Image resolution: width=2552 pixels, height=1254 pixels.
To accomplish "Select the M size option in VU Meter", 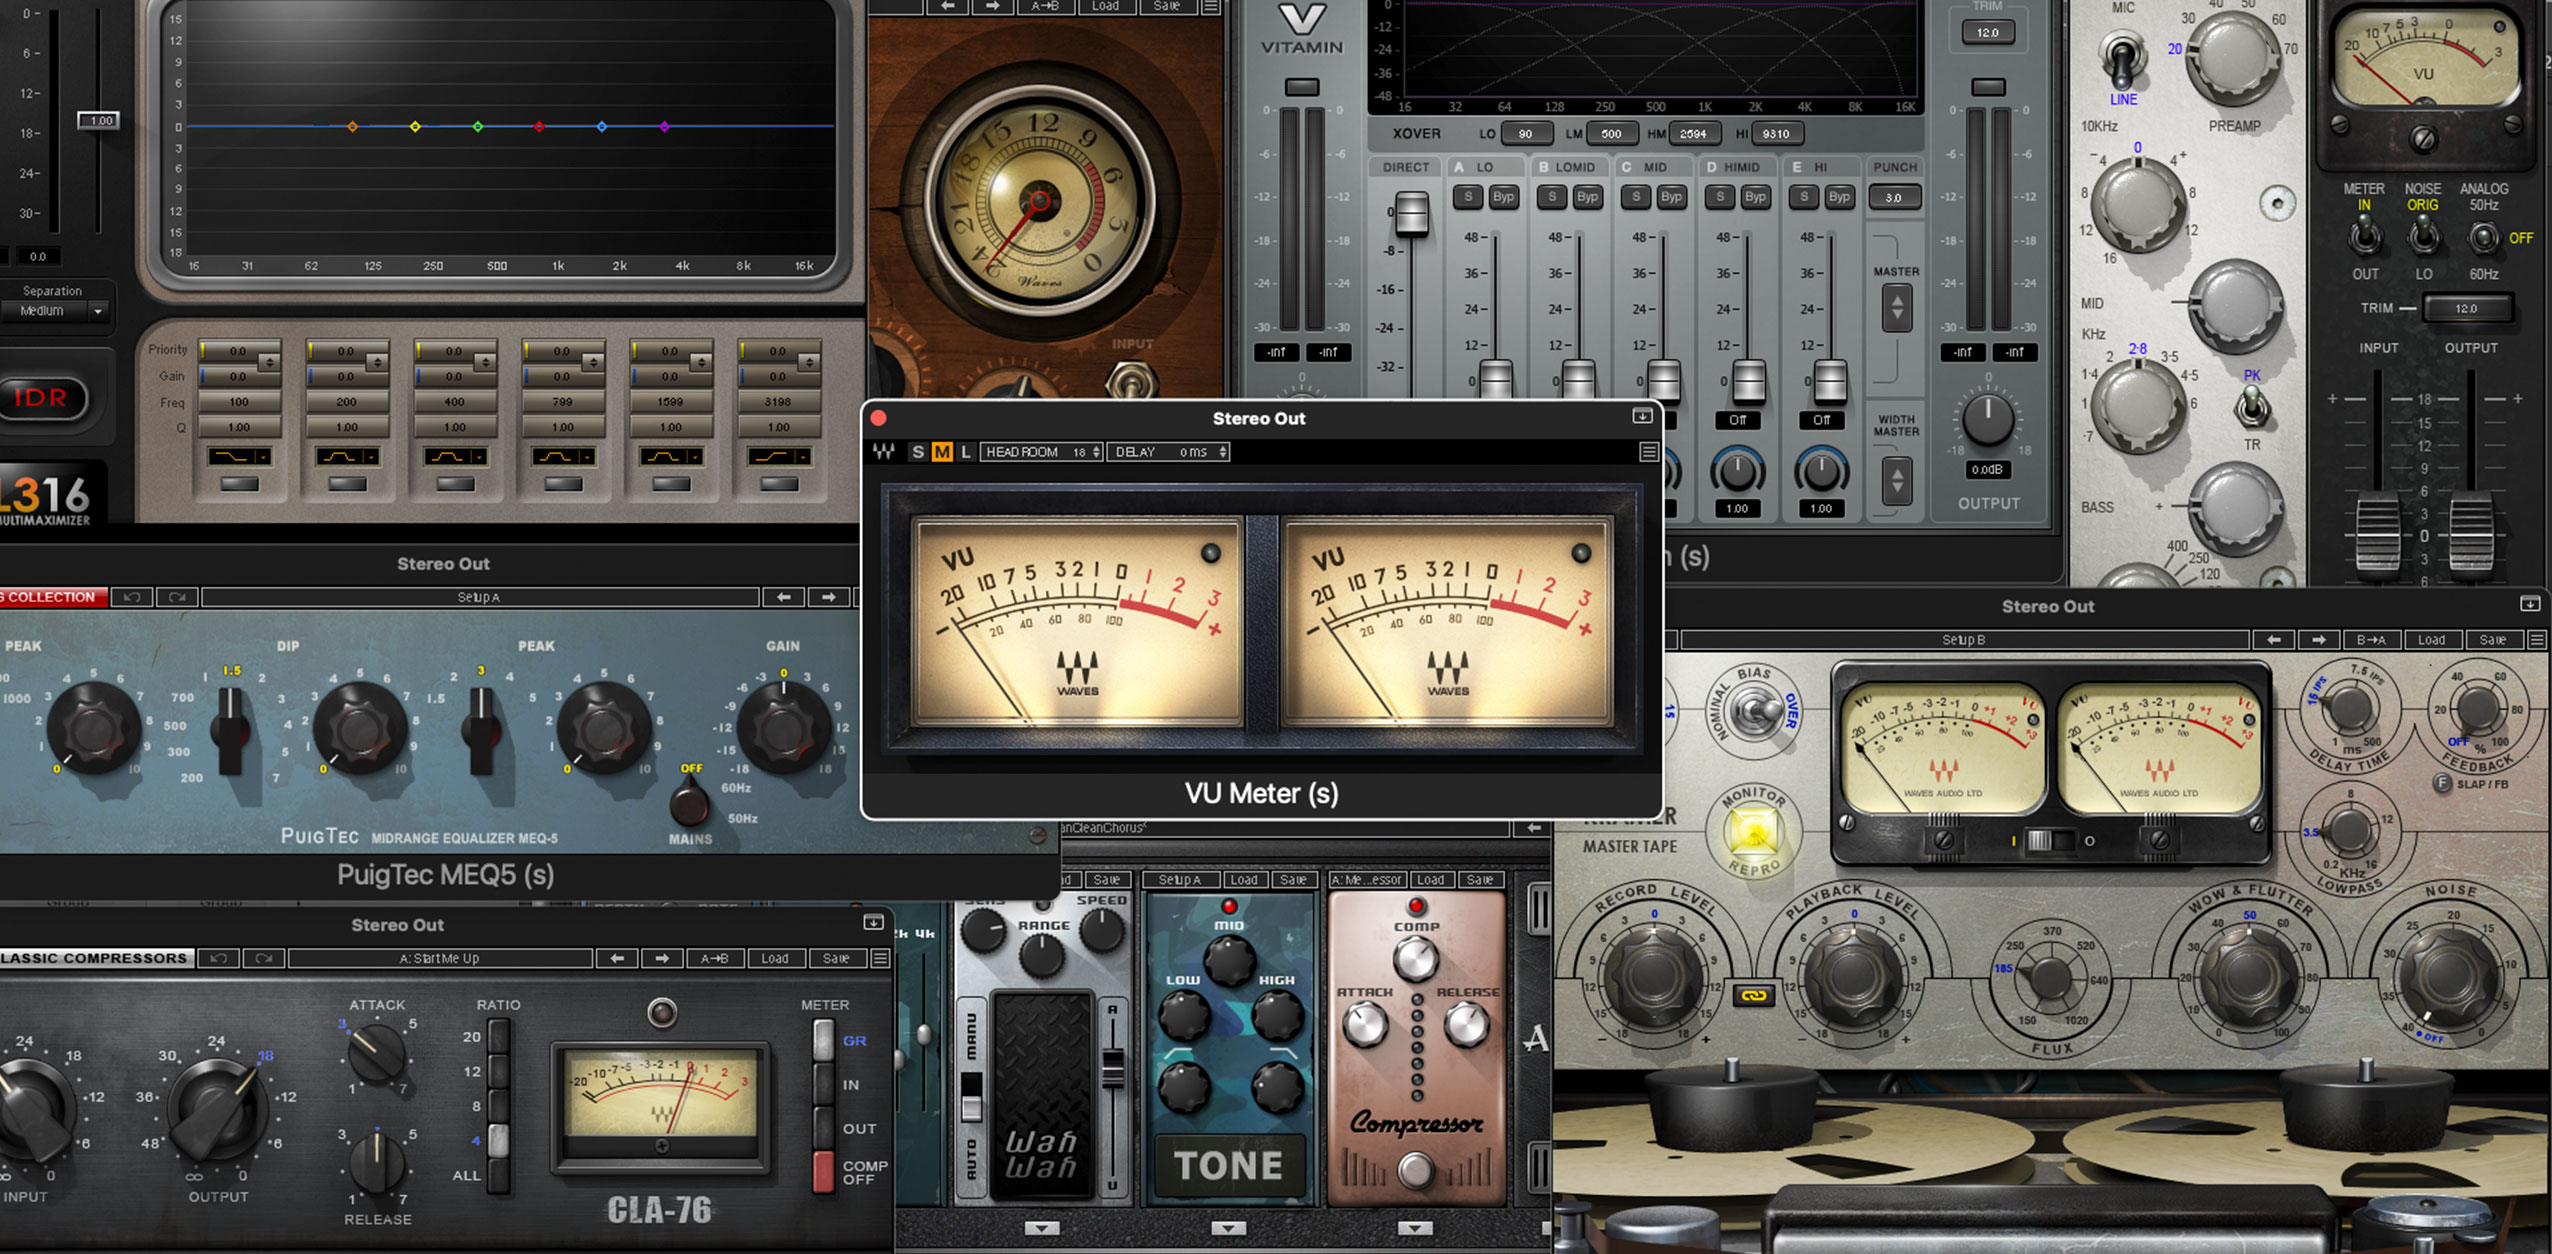I will 941,452.
